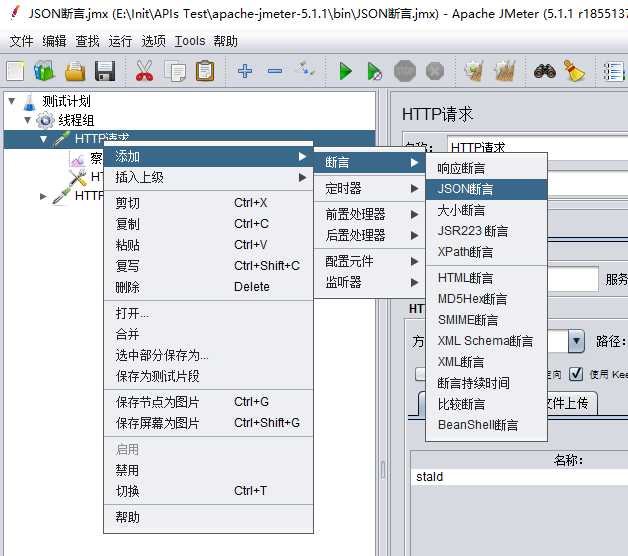This screenshot has height=556, width=628.
Task: Open the Templates toolbar icon
Action: (x=44, y=71)
